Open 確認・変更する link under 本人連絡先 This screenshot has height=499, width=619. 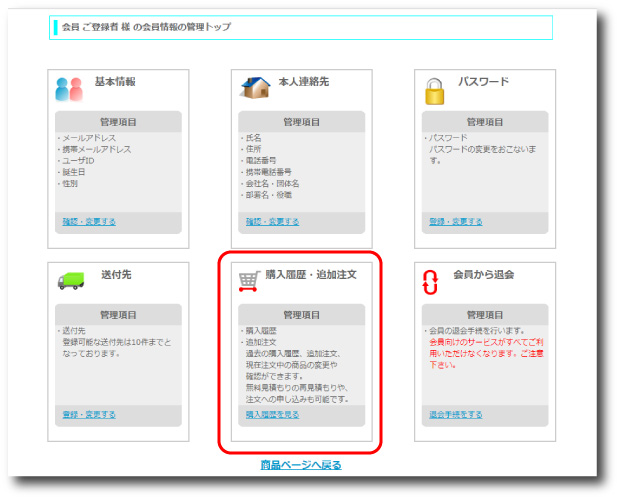[271, 221]
